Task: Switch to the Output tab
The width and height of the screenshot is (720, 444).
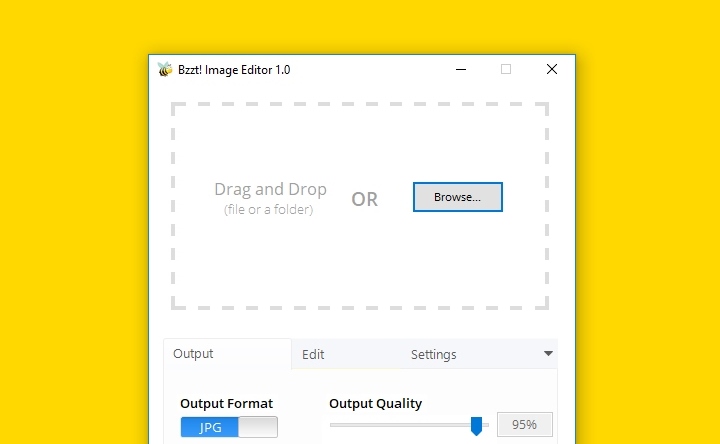Action: coord(228,354)
